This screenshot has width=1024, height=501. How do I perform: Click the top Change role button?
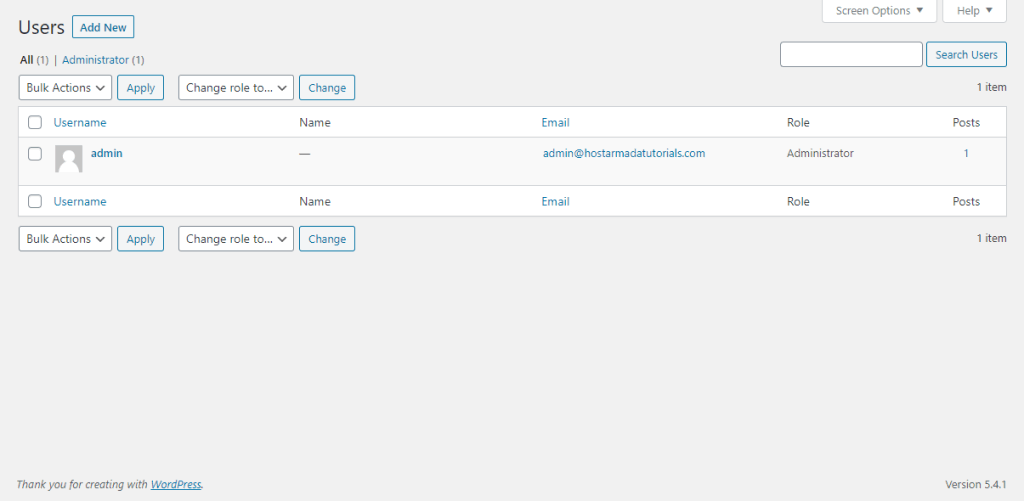pos(327,88)
